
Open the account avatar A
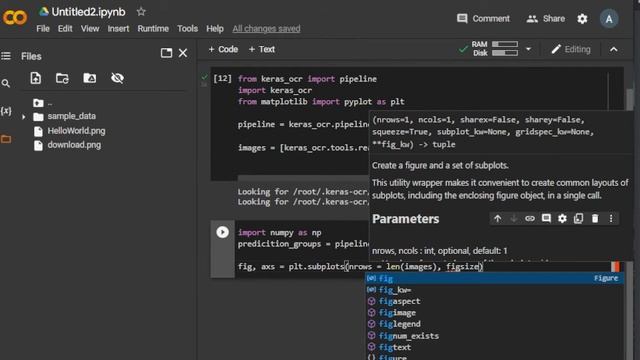coord(609,19)
